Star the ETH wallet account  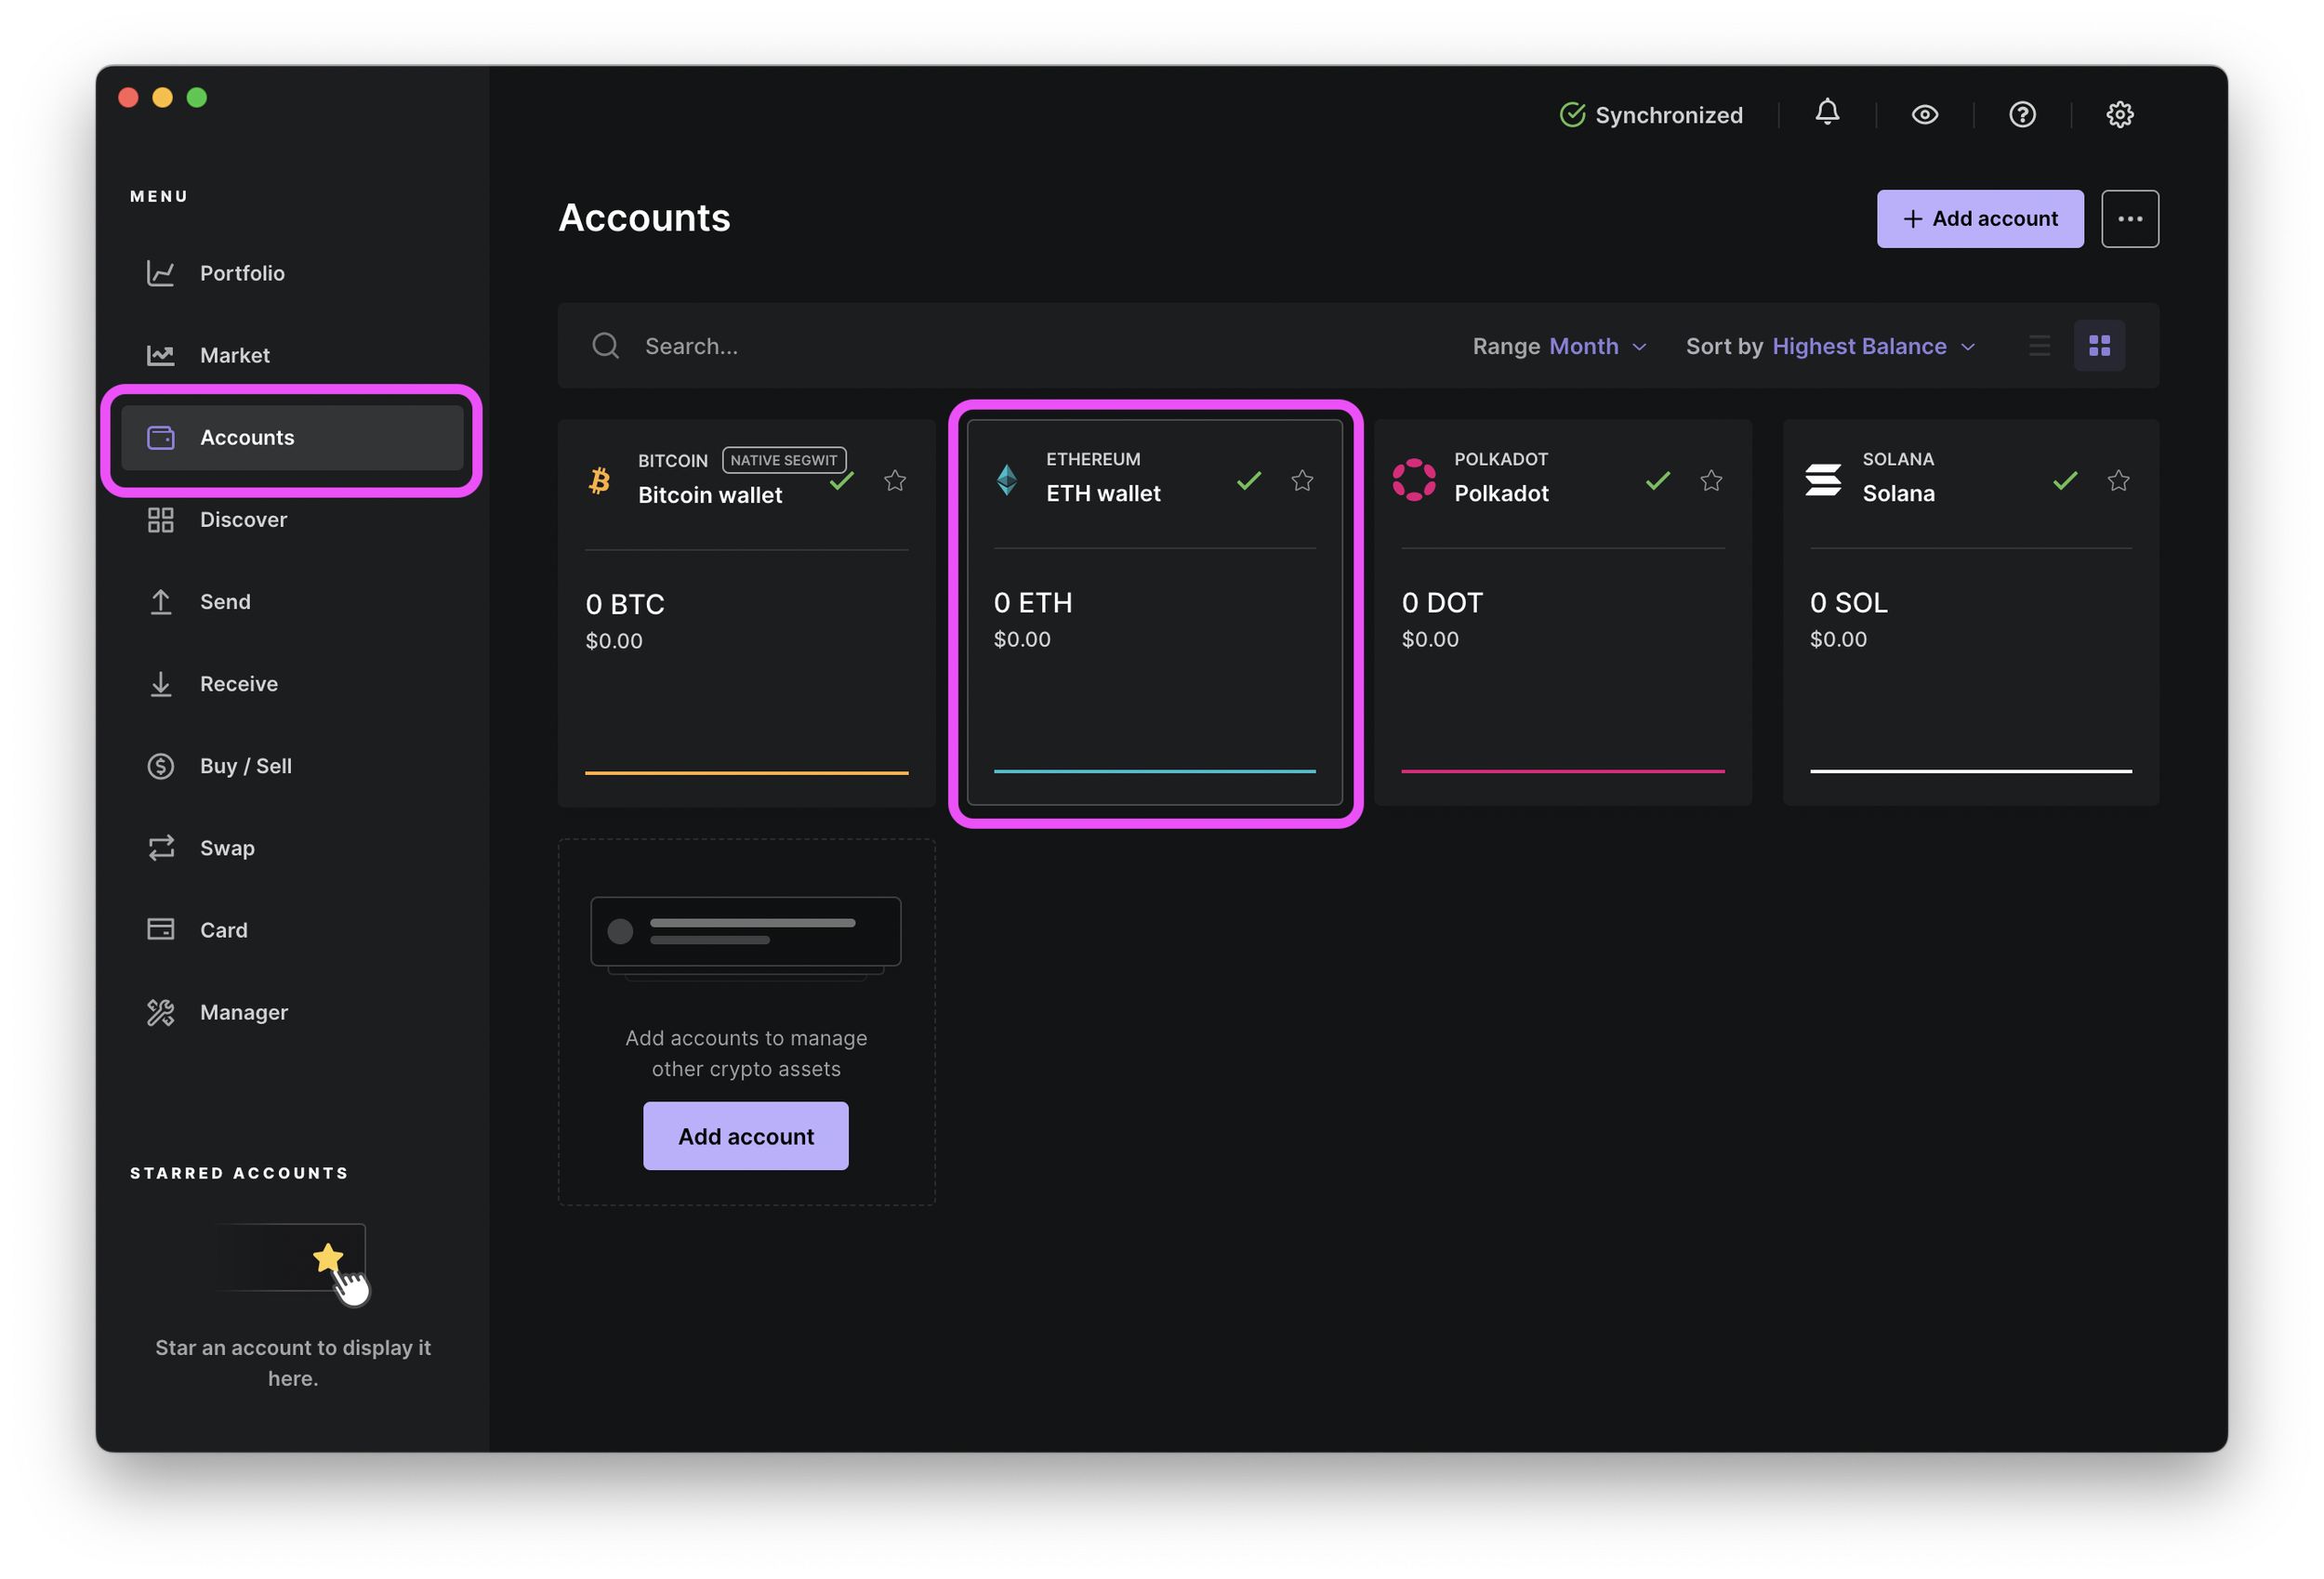1302,481
